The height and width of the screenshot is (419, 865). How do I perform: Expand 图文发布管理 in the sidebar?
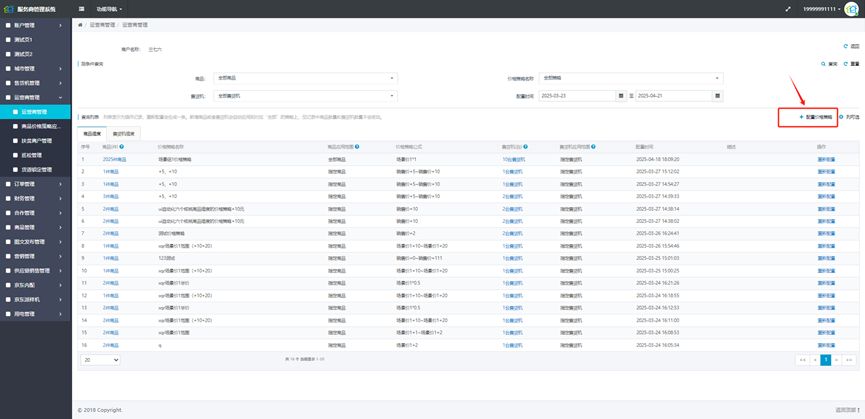pos(36,241)
